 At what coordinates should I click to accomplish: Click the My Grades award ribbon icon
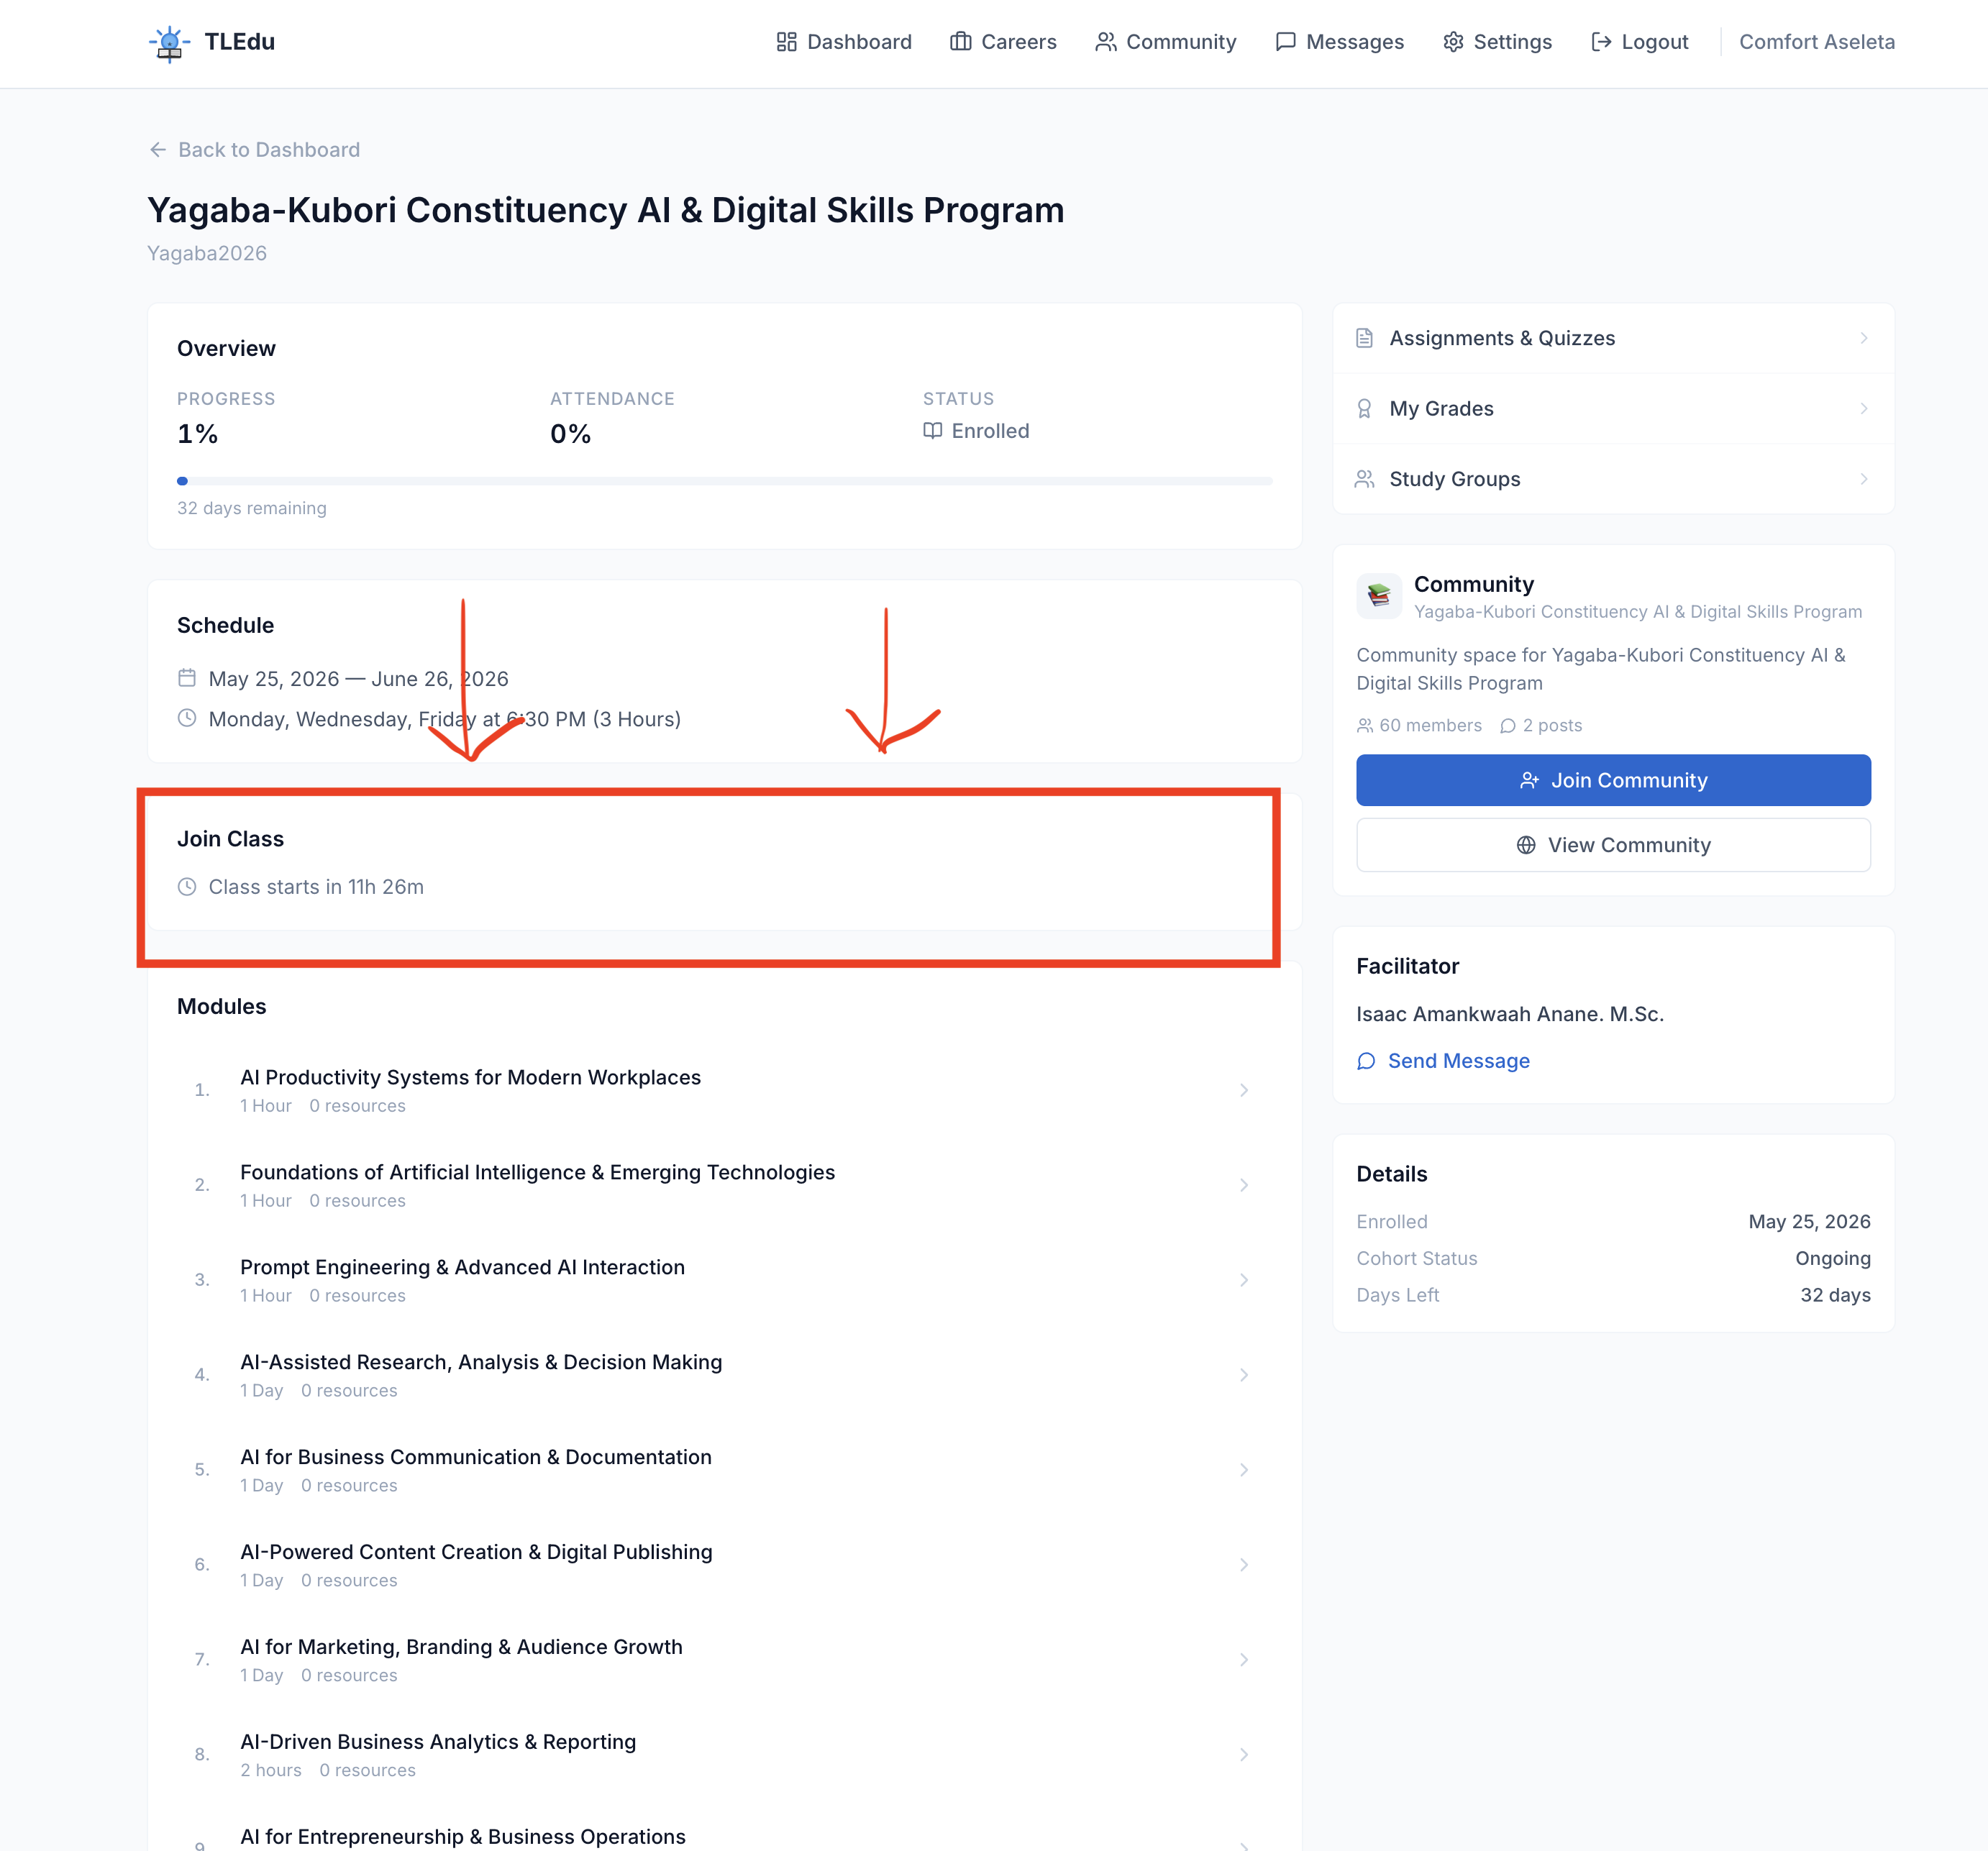tap(1364, 408)
